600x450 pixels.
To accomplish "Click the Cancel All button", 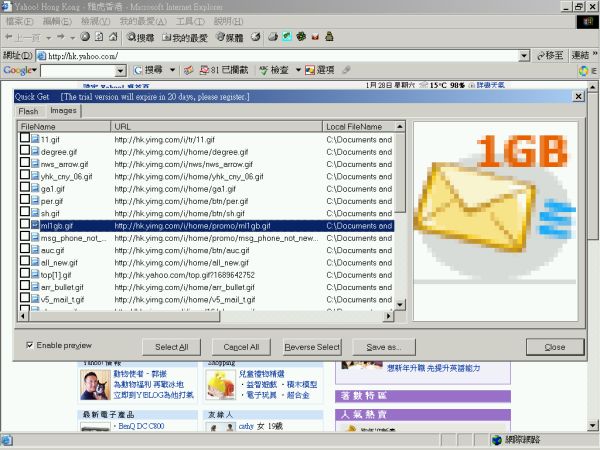I will 241,347.
